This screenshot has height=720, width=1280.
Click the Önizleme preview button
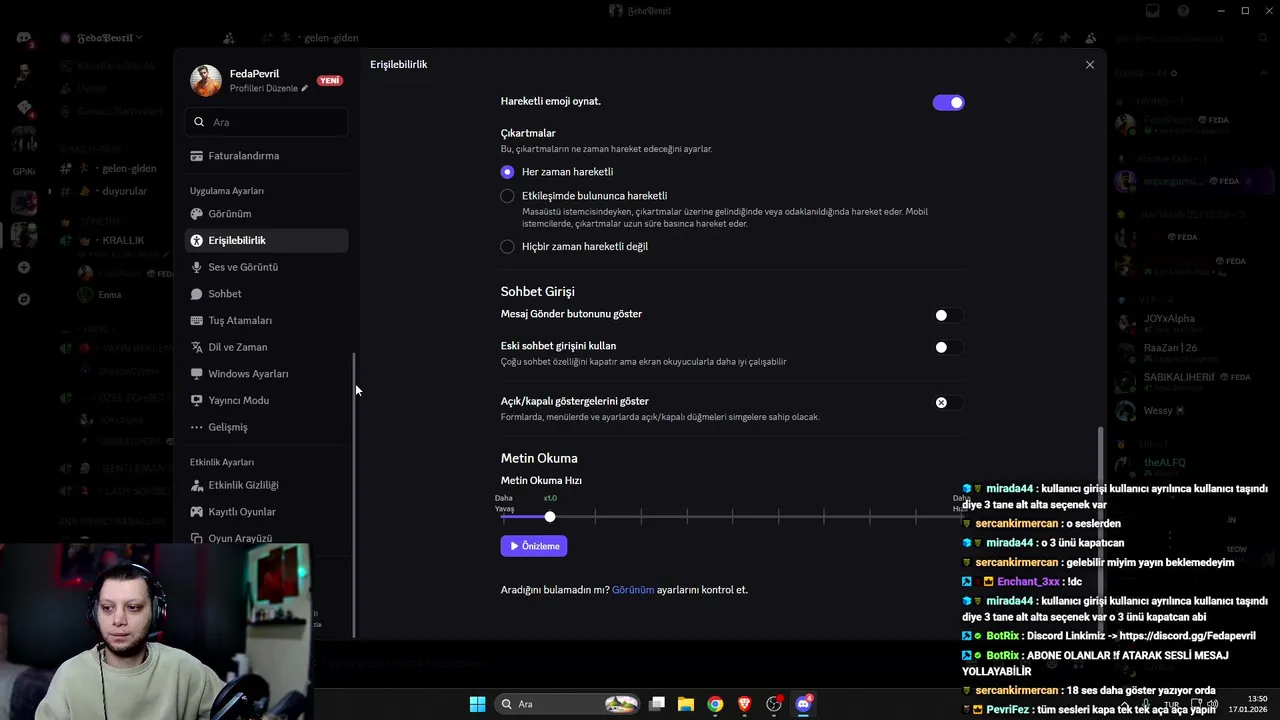(x=534, y=546)
